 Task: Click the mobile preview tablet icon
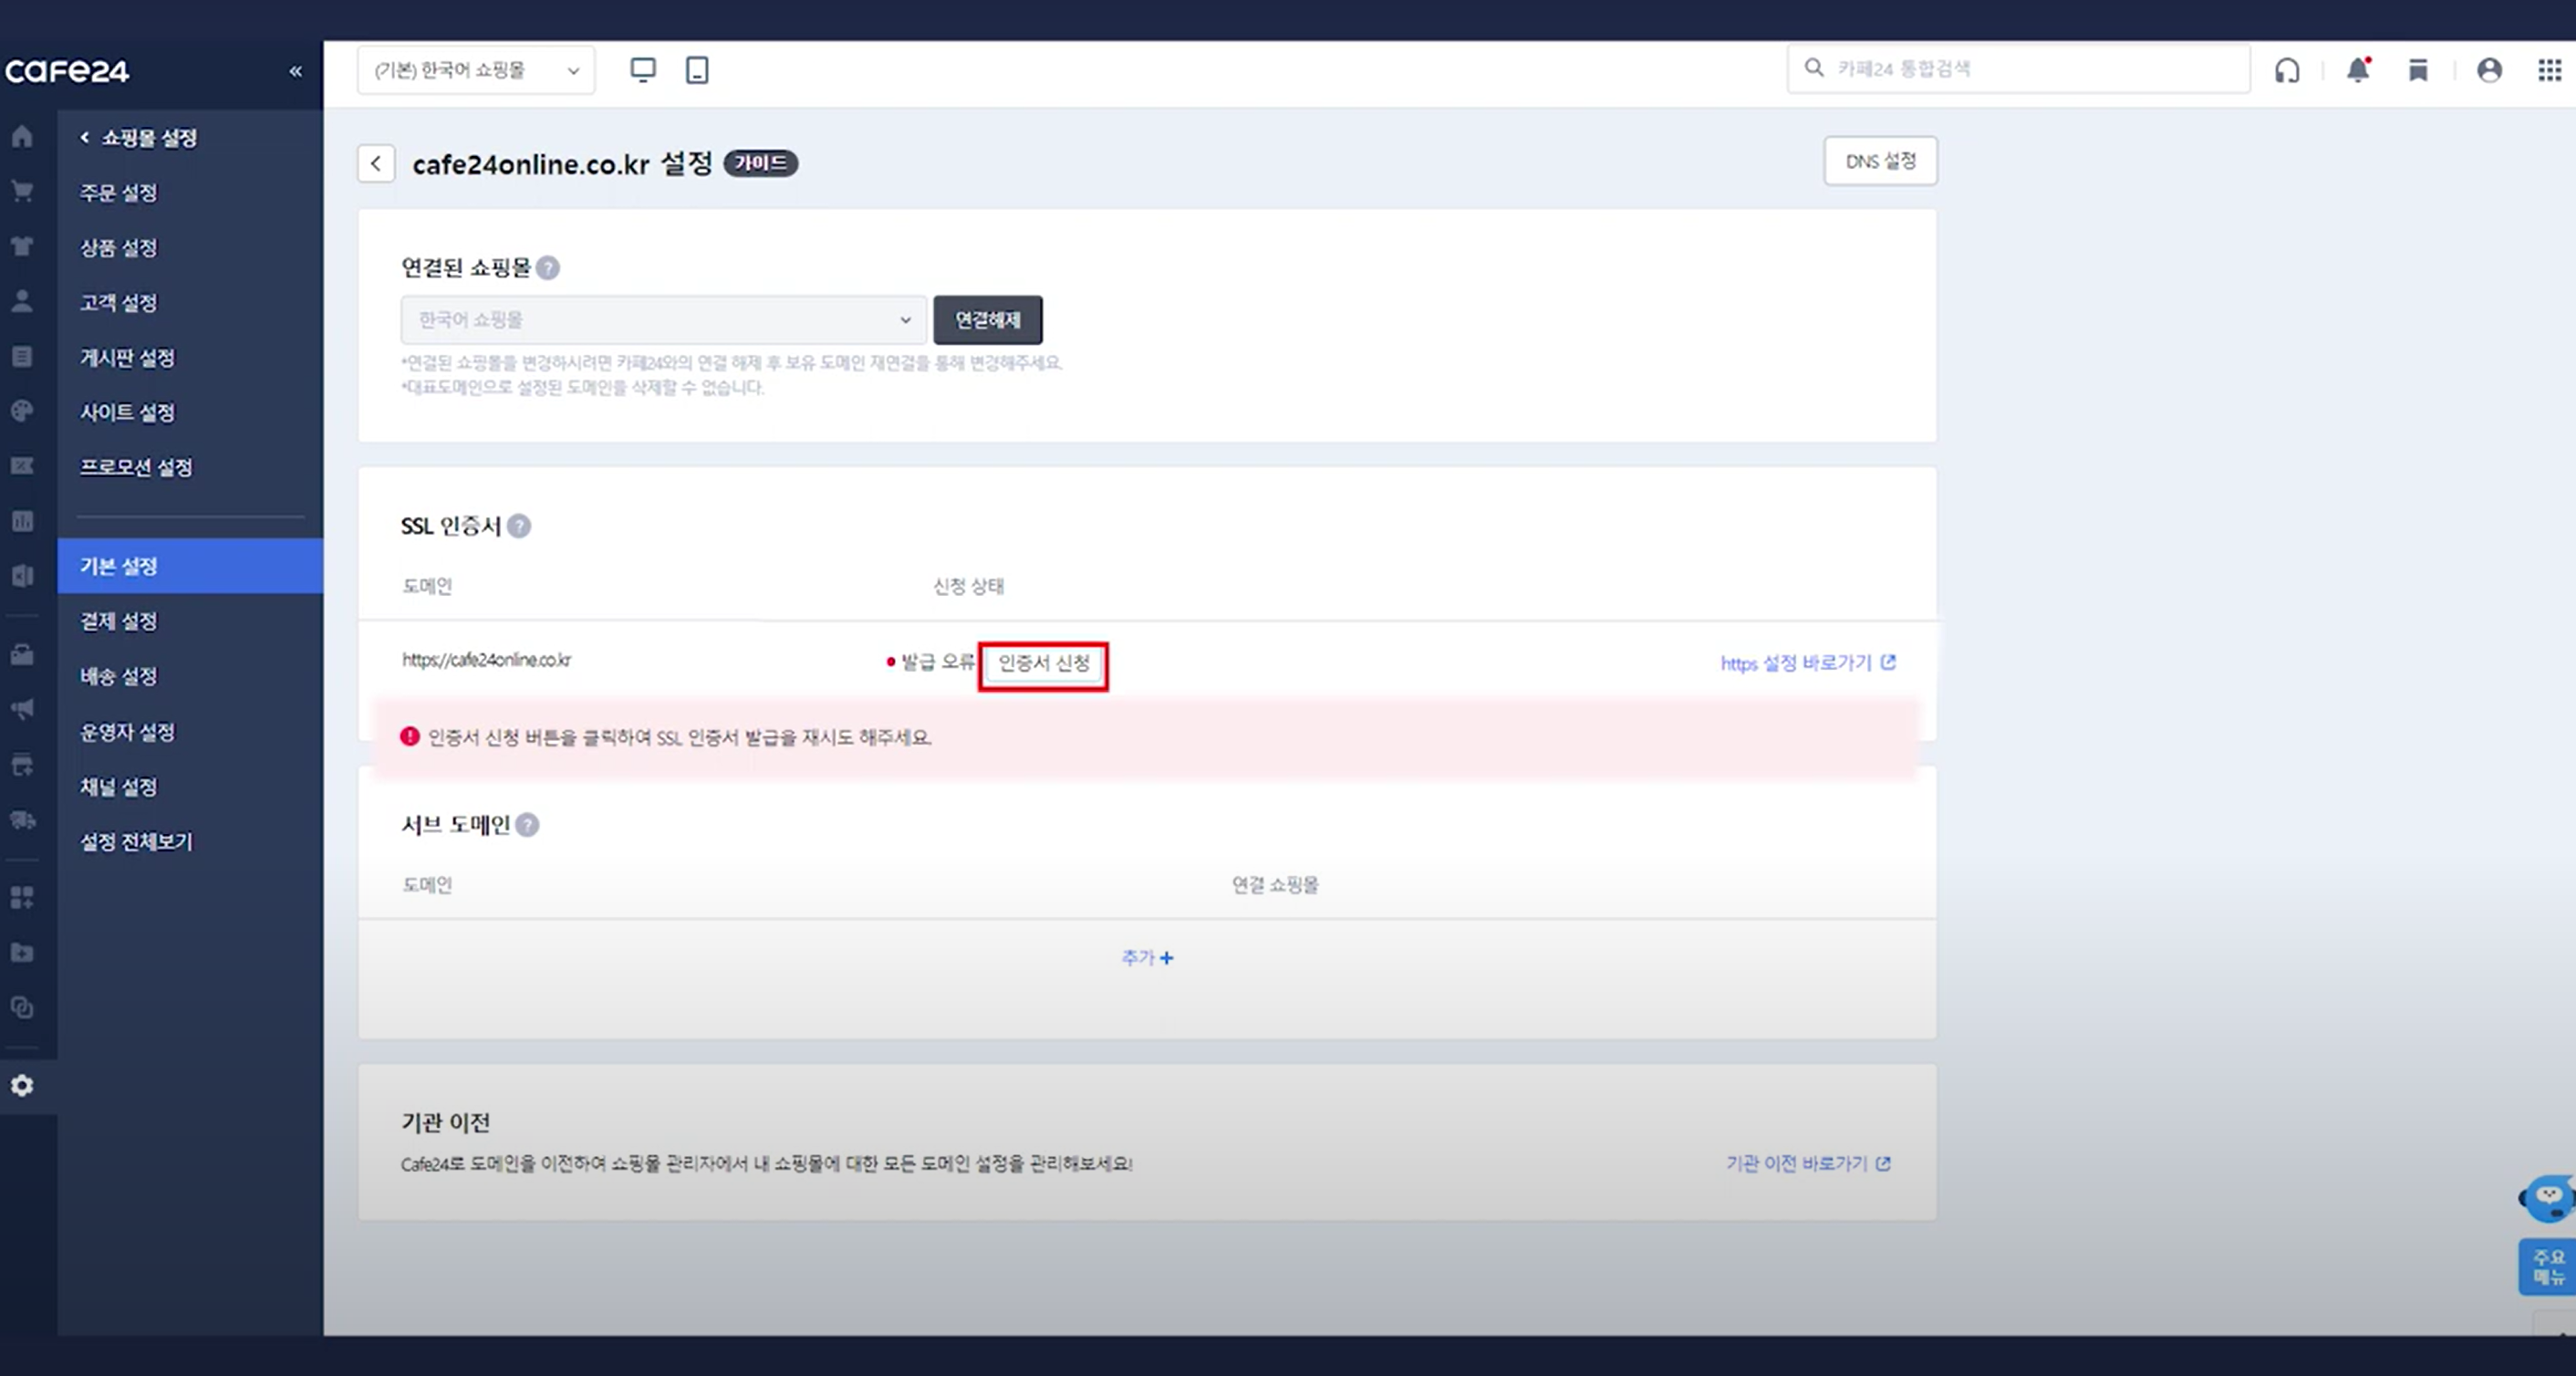pyautogui.click(x=697, y=70)
